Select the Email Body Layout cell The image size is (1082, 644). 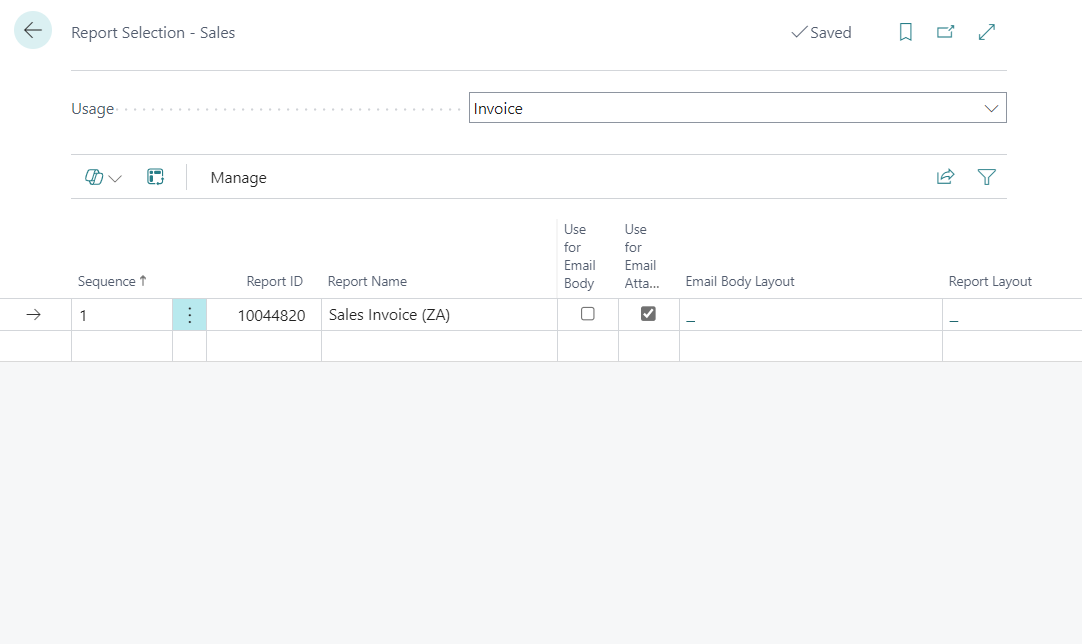[810, 315]
